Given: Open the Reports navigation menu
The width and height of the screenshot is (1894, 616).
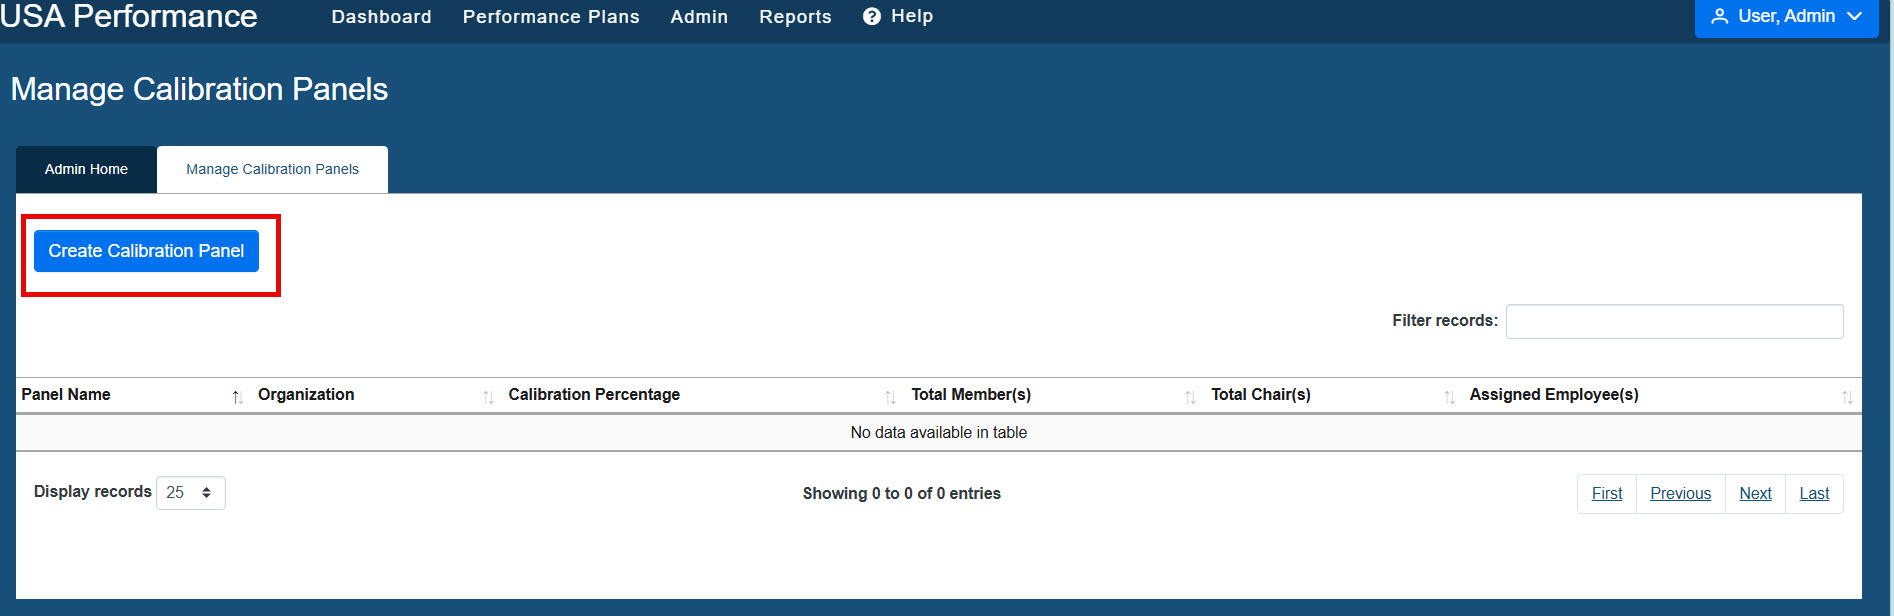Looking at the screenshot, I should click(795, 17).
